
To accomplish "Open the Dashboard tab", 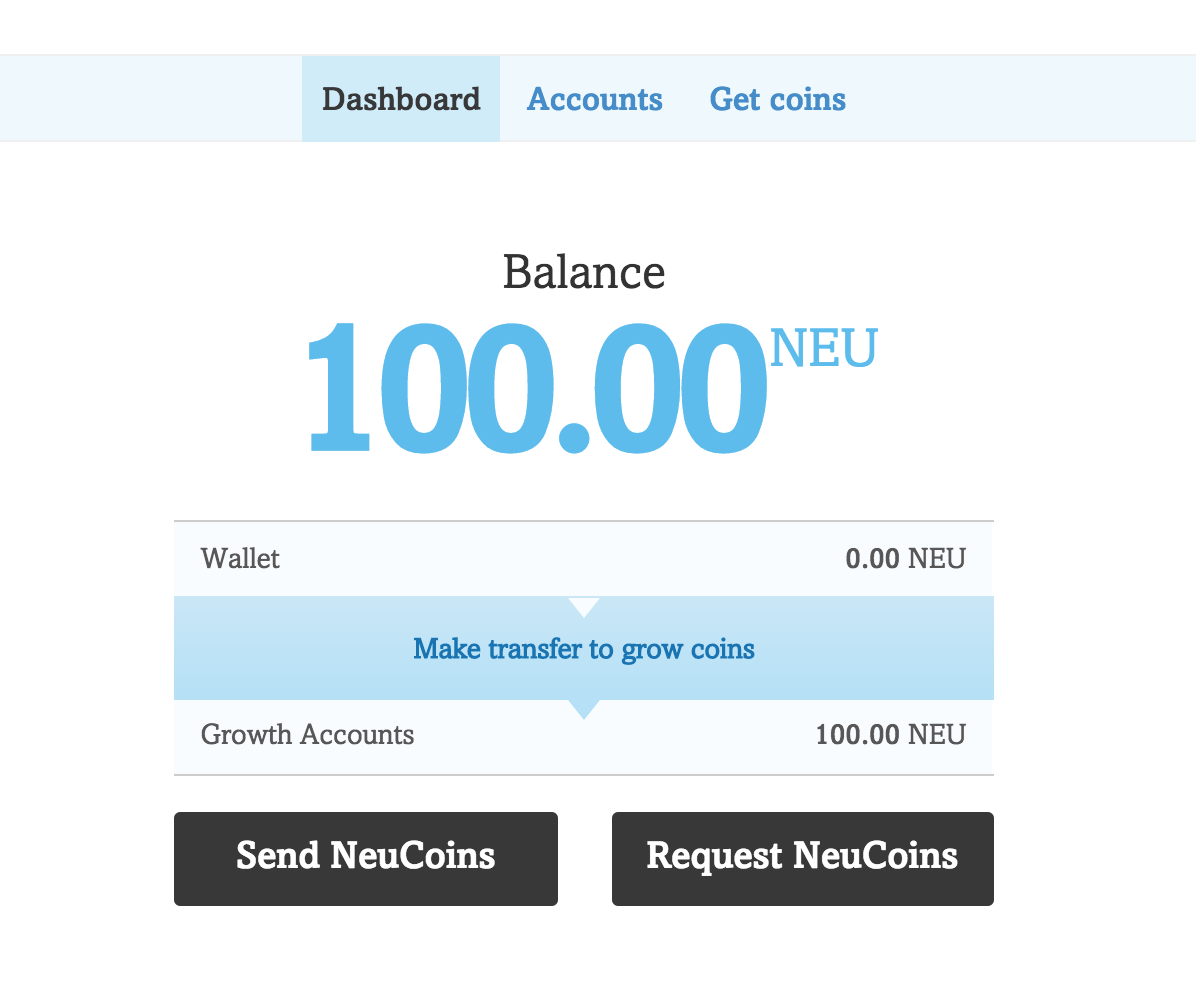I will [401, 99].
